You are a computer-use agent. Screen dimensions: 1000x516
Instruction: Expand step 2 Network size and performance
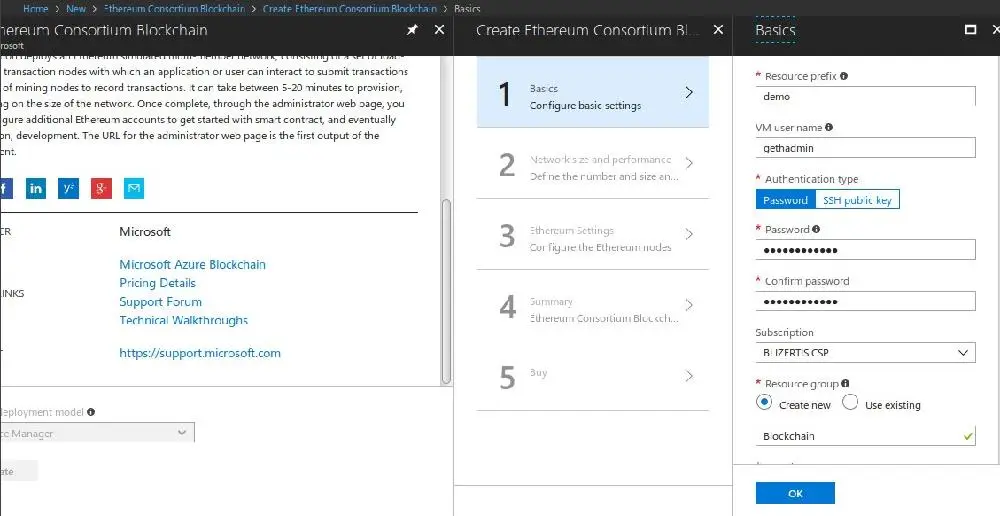point(593,167)
